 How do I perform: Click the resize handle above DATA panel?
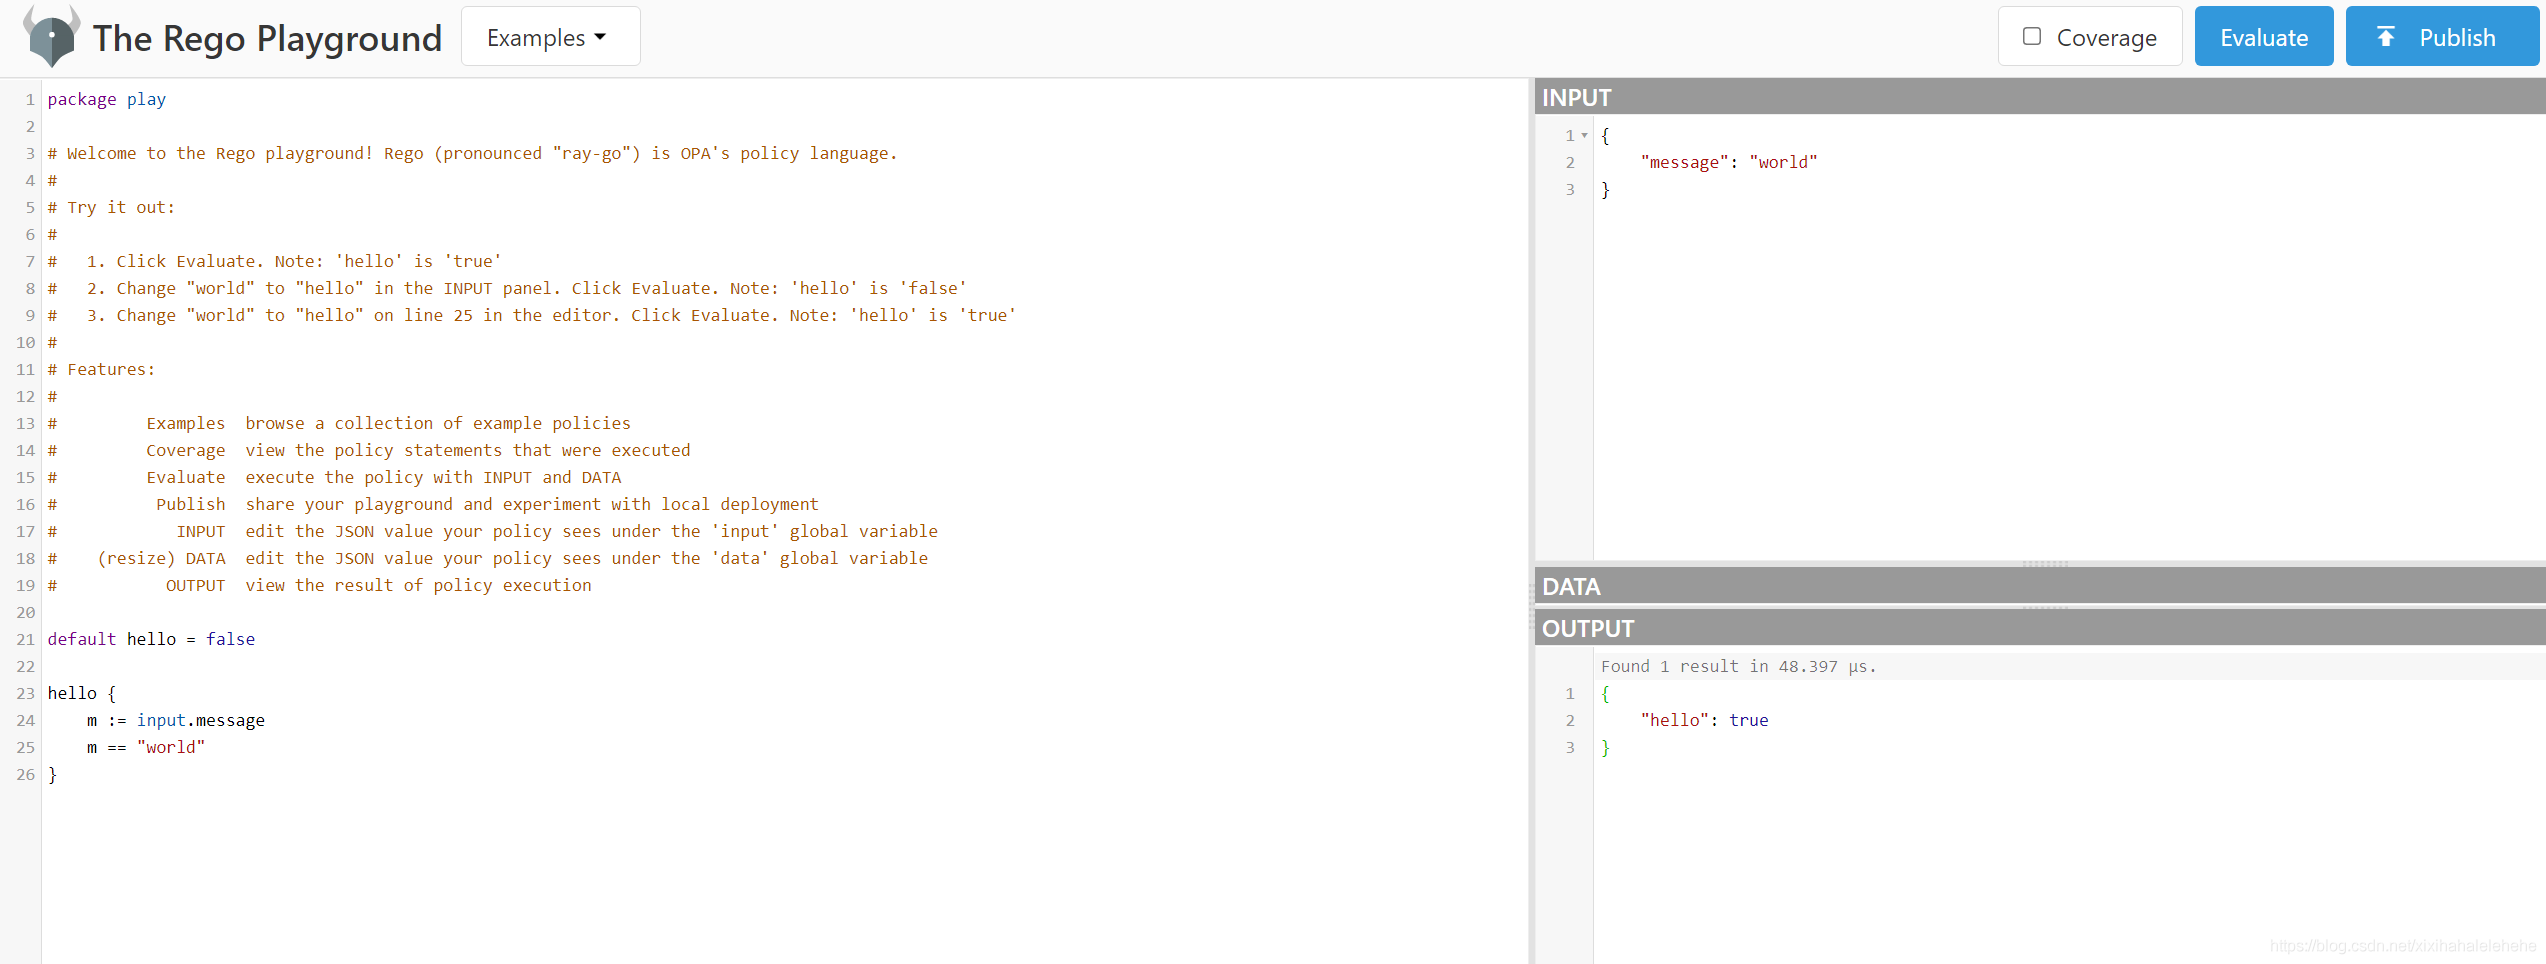coord(2045,564)
